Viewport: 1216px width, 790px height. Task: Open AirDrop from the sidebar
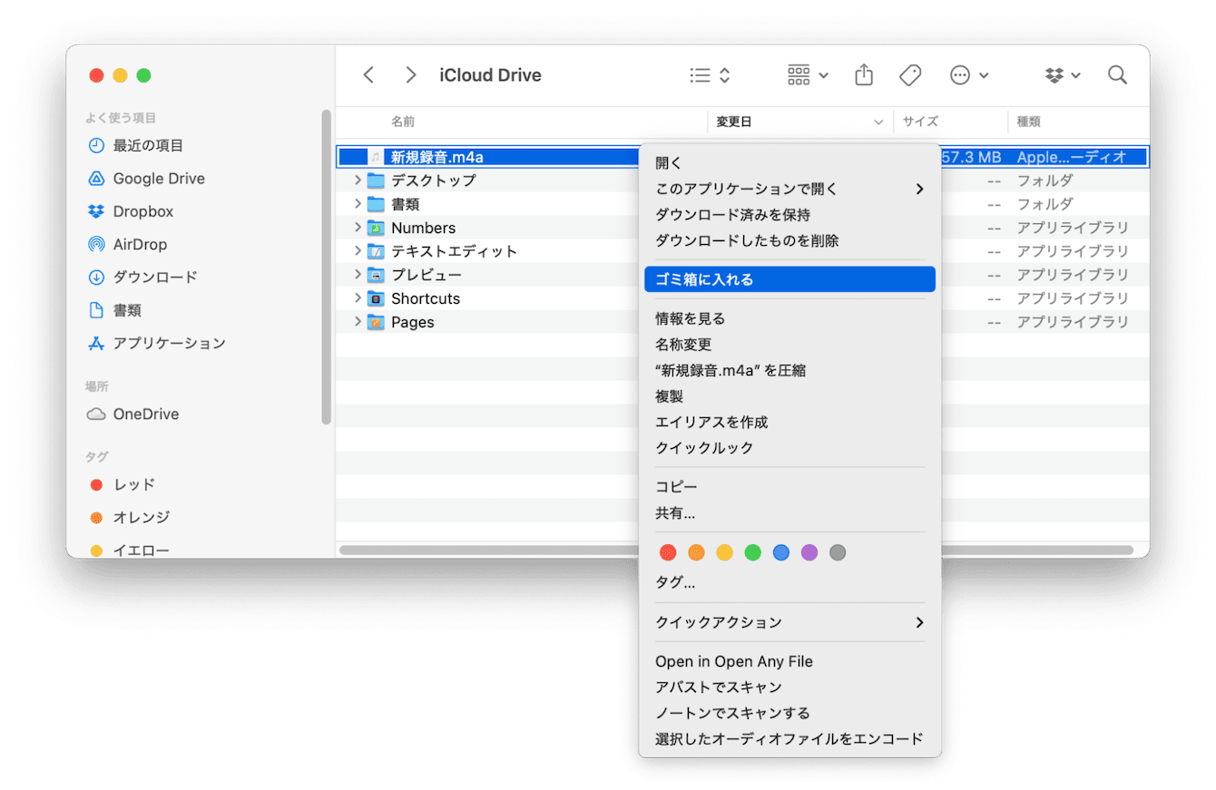coord(140,244)
